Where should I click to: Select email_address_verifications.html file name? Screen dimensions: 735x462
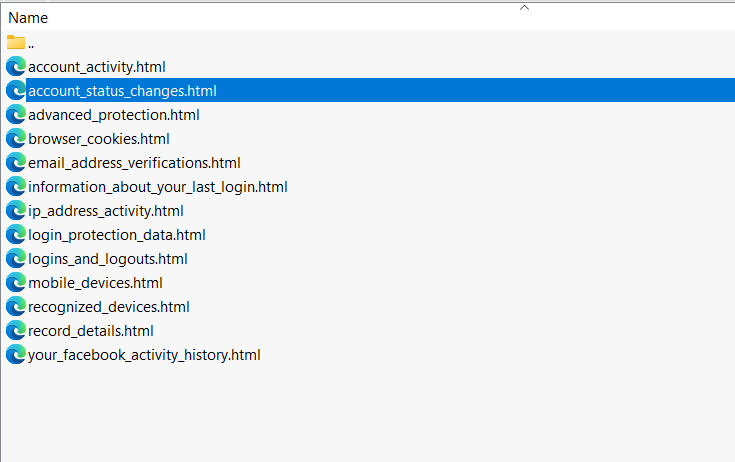(x=134, y=163)
